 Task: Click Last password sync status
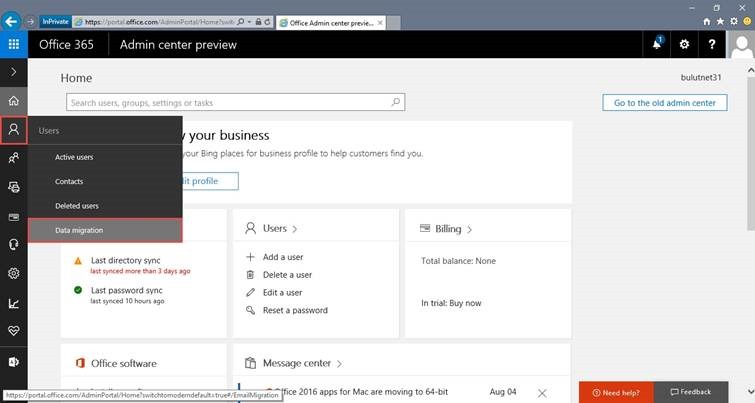tap(127, 290)
